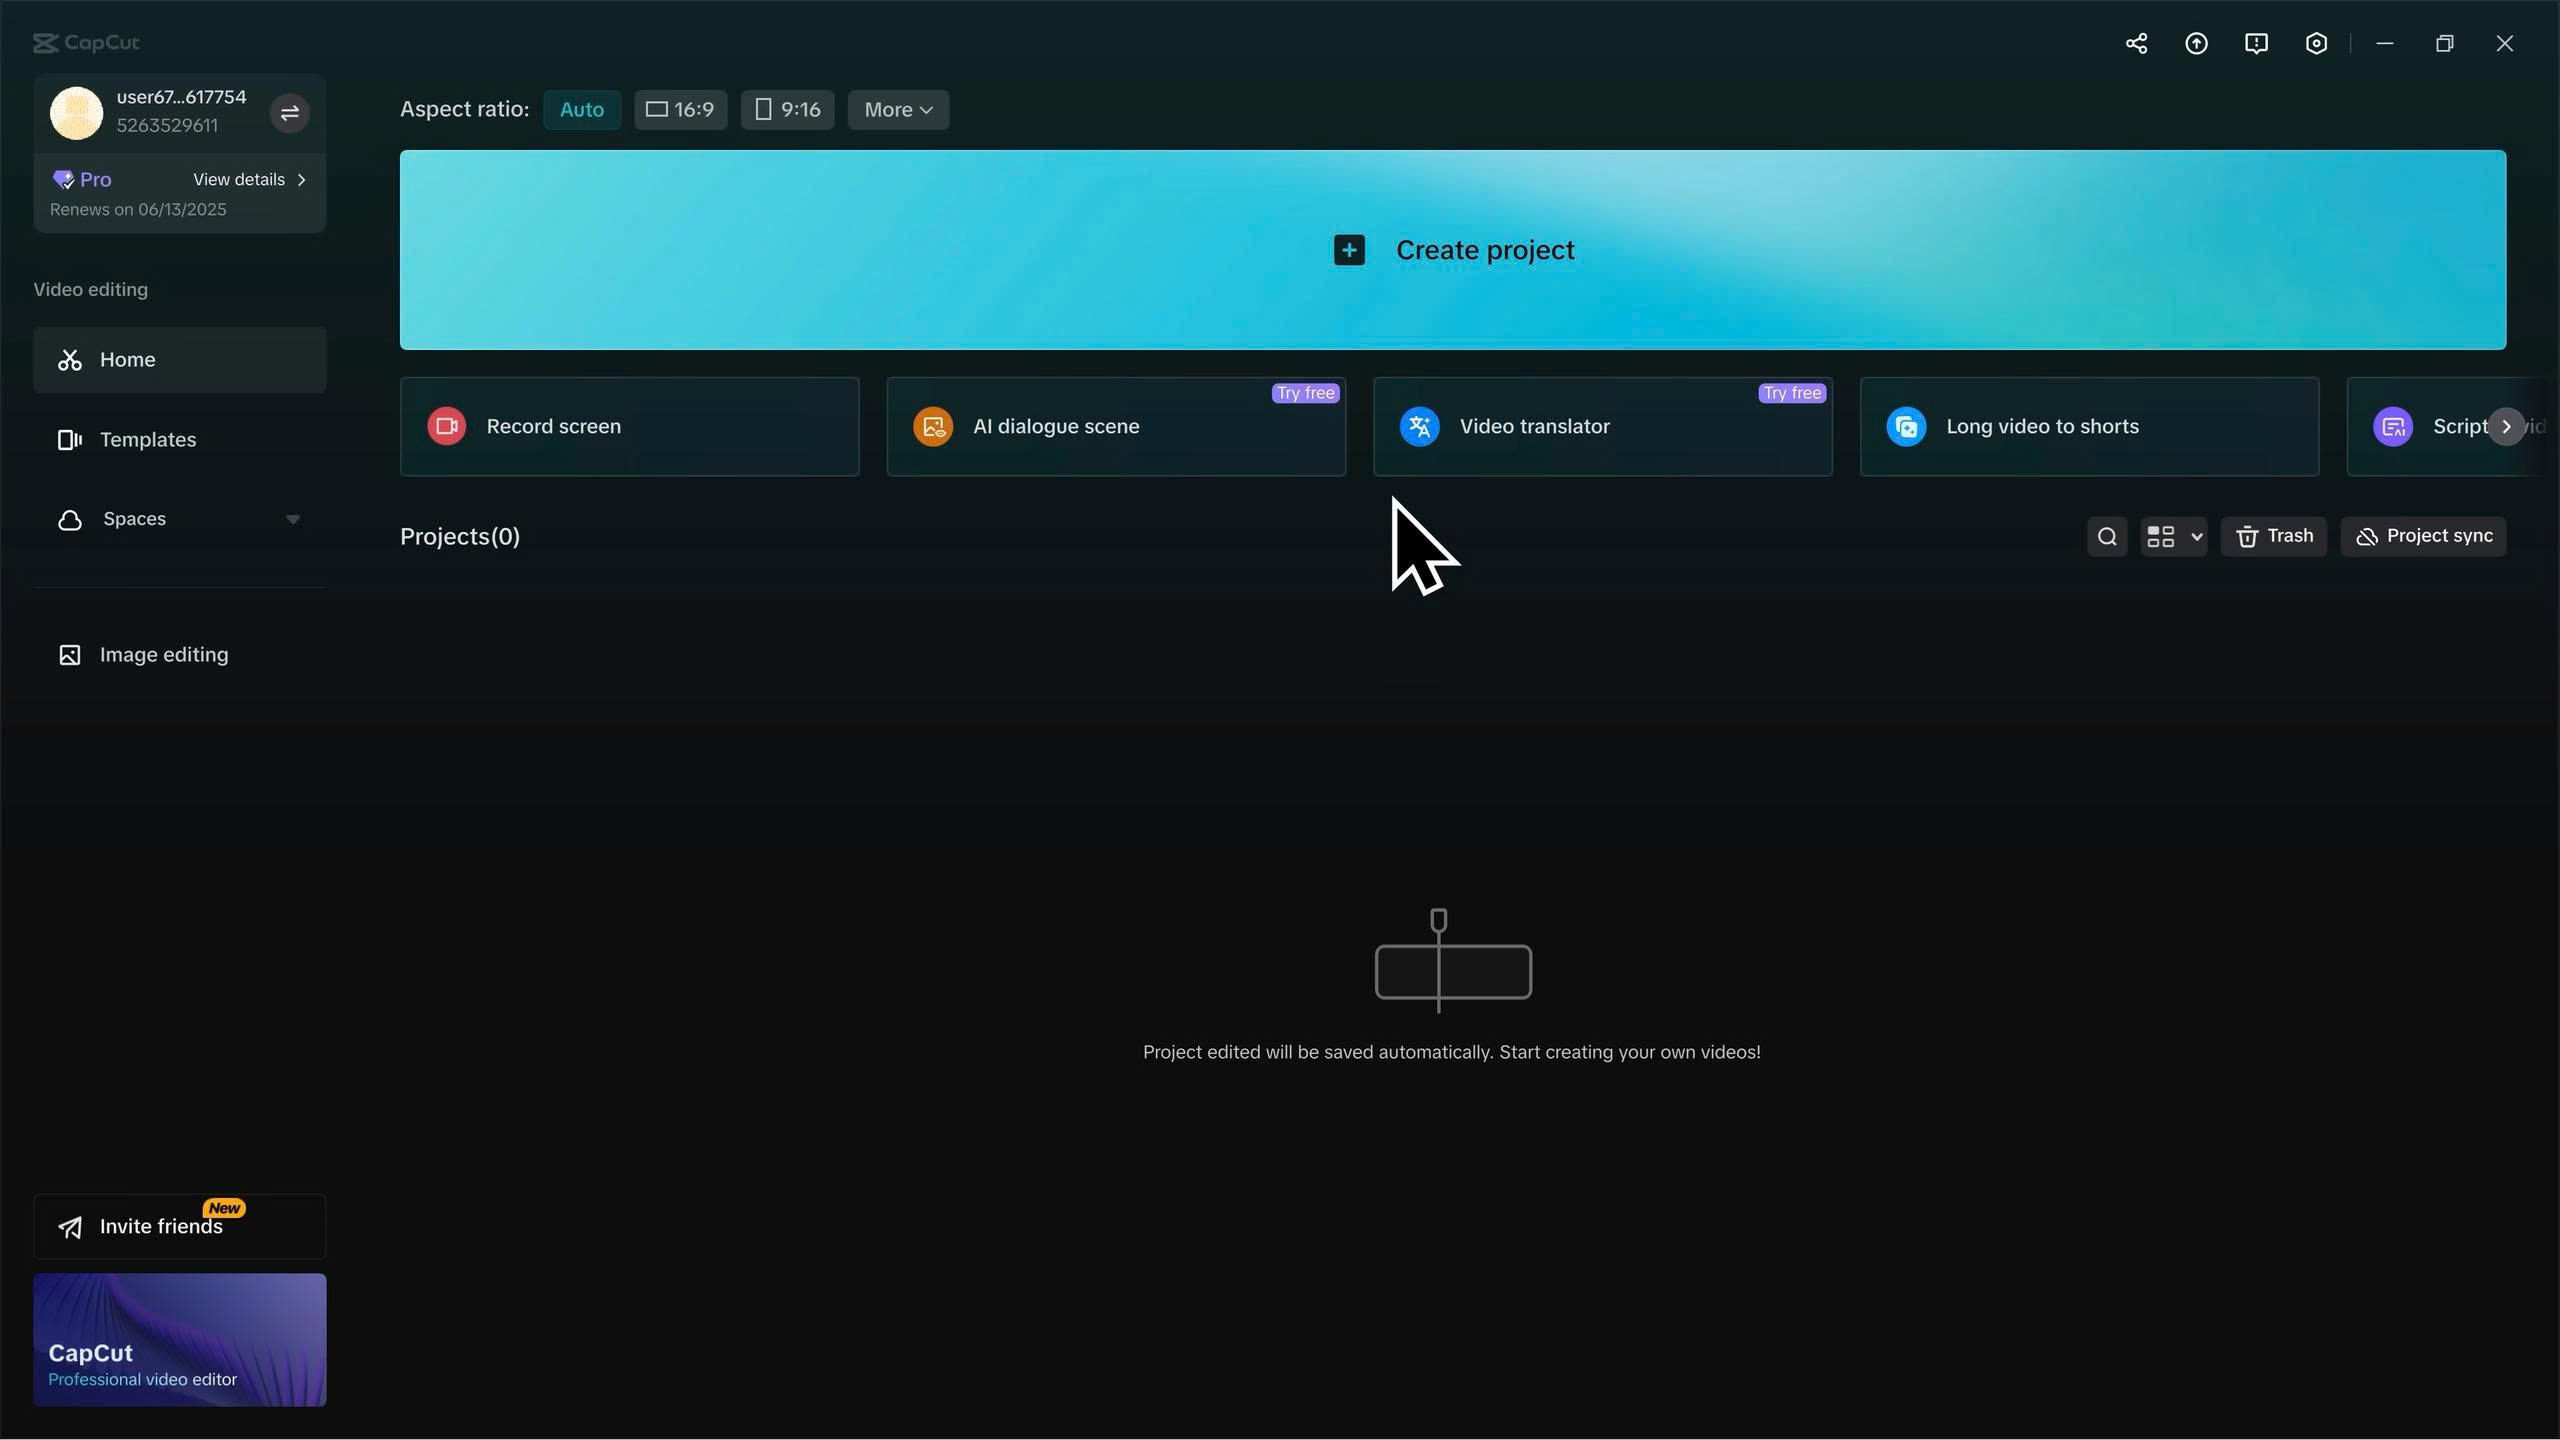Image resolution: width=2560 pixels, height=1440 pixels.
Task: Open the feedback message icon
Action: 2256,43
